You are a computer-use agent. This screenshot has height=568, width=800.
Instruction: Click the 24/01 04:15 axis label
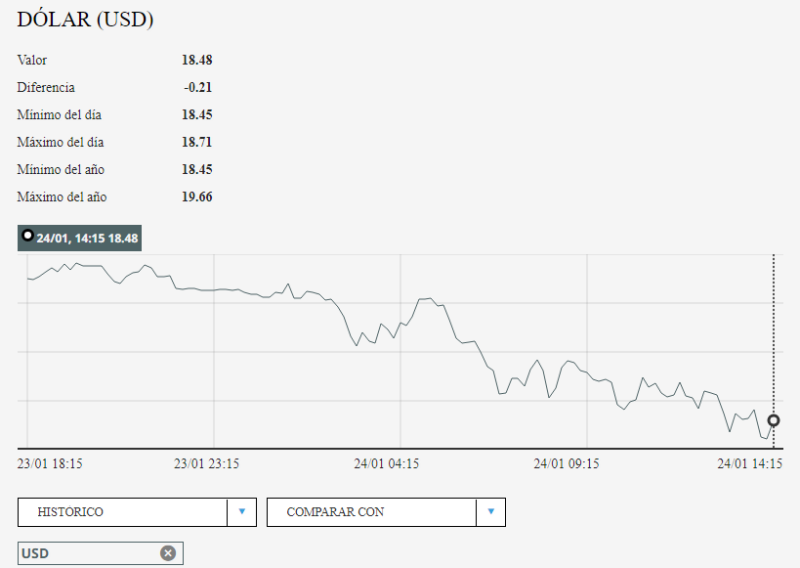(387, 463)
